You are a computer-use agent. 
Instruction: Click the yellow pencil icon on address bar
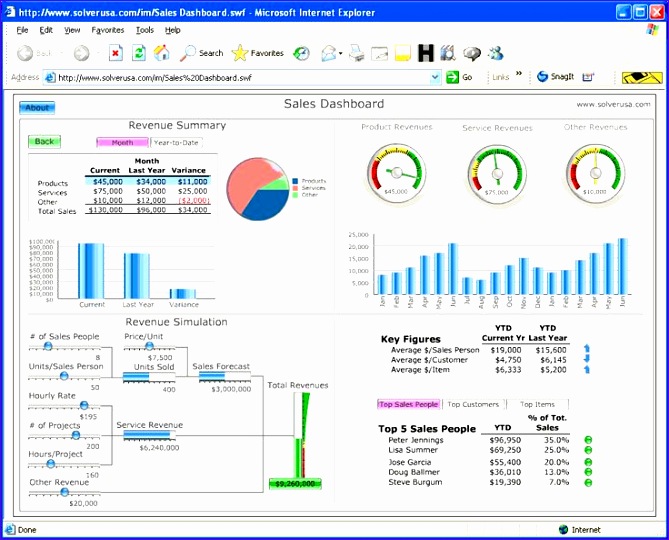click(642, 78)
